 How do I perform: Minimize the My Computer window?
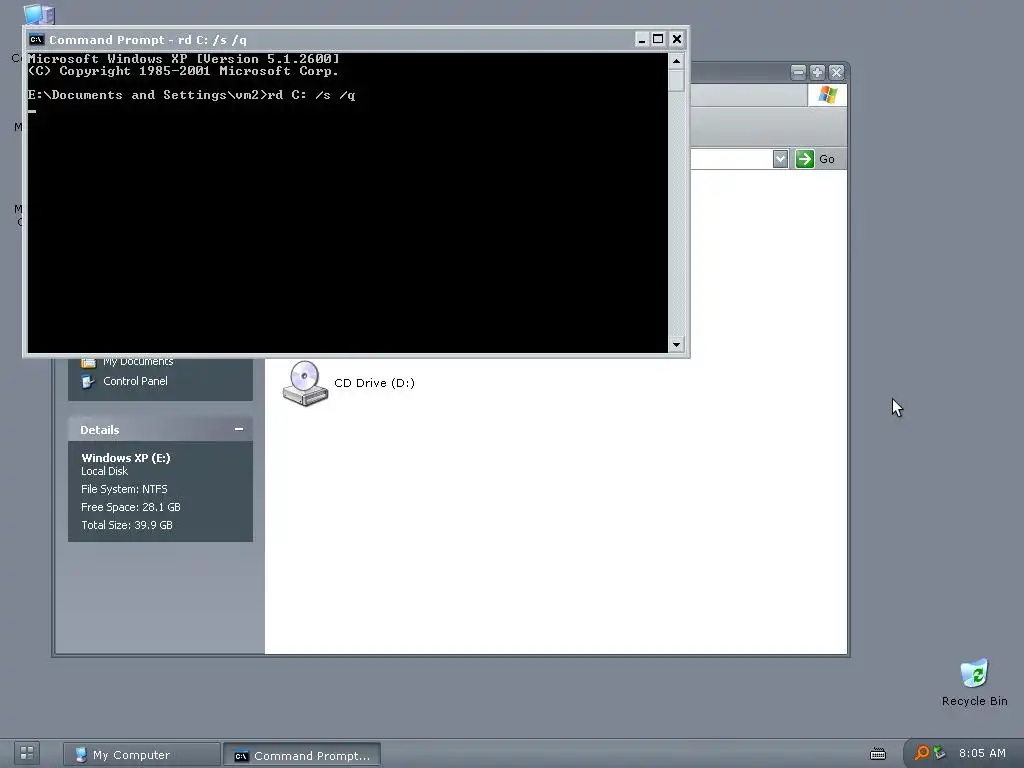[798, 72]
